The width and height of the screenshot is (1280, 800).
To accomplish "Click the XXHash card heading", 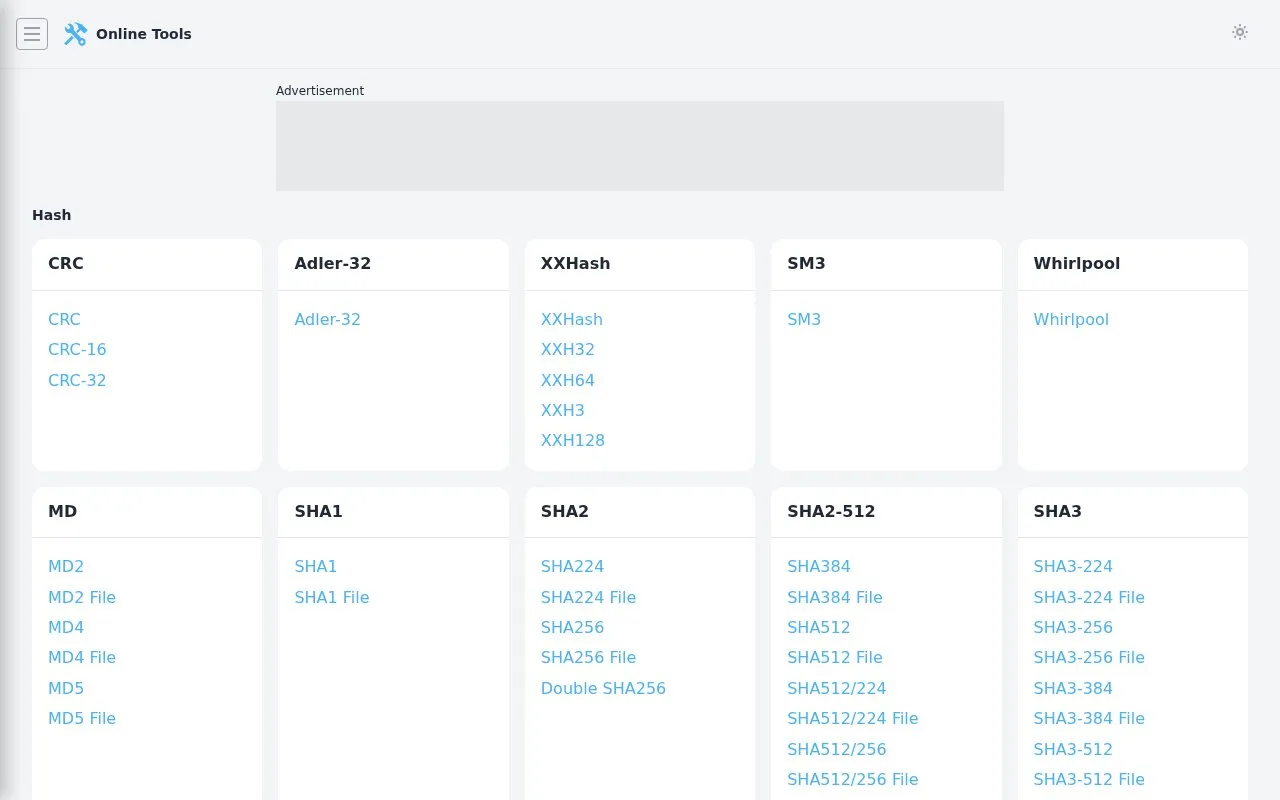I will (575, 263).
